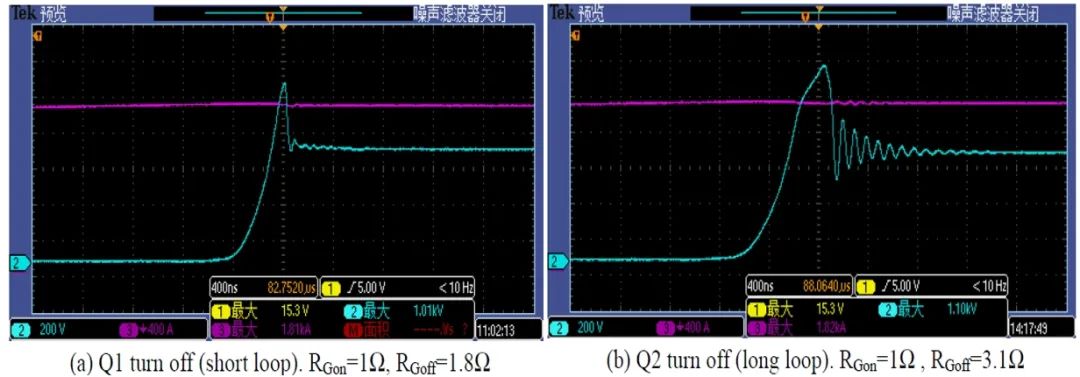Click channel 2 ground marker in left scope

pyautogui.click(x=19, y=262)
